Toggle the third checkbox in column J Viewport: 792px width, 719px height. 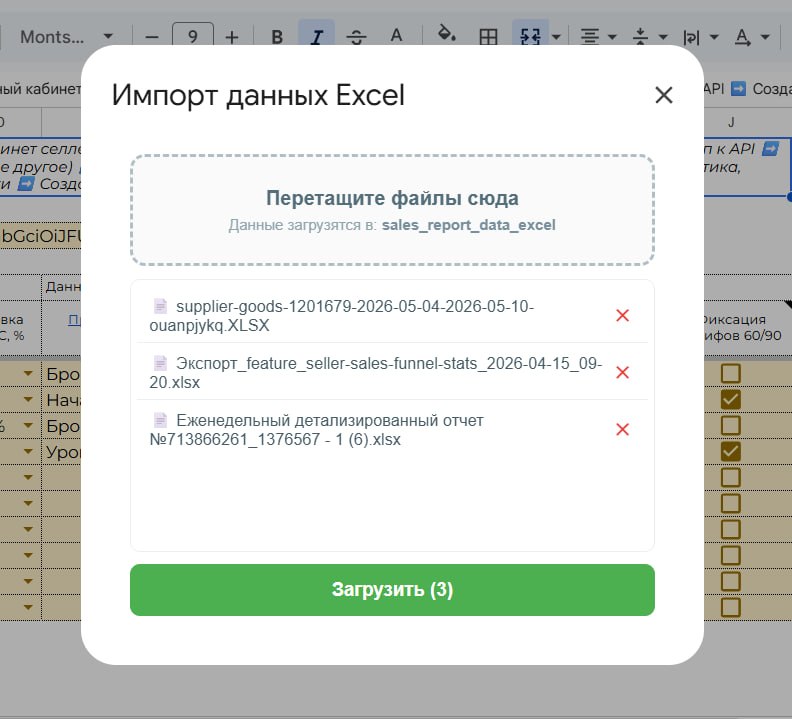pyautogui.click(x=730, y=425)
